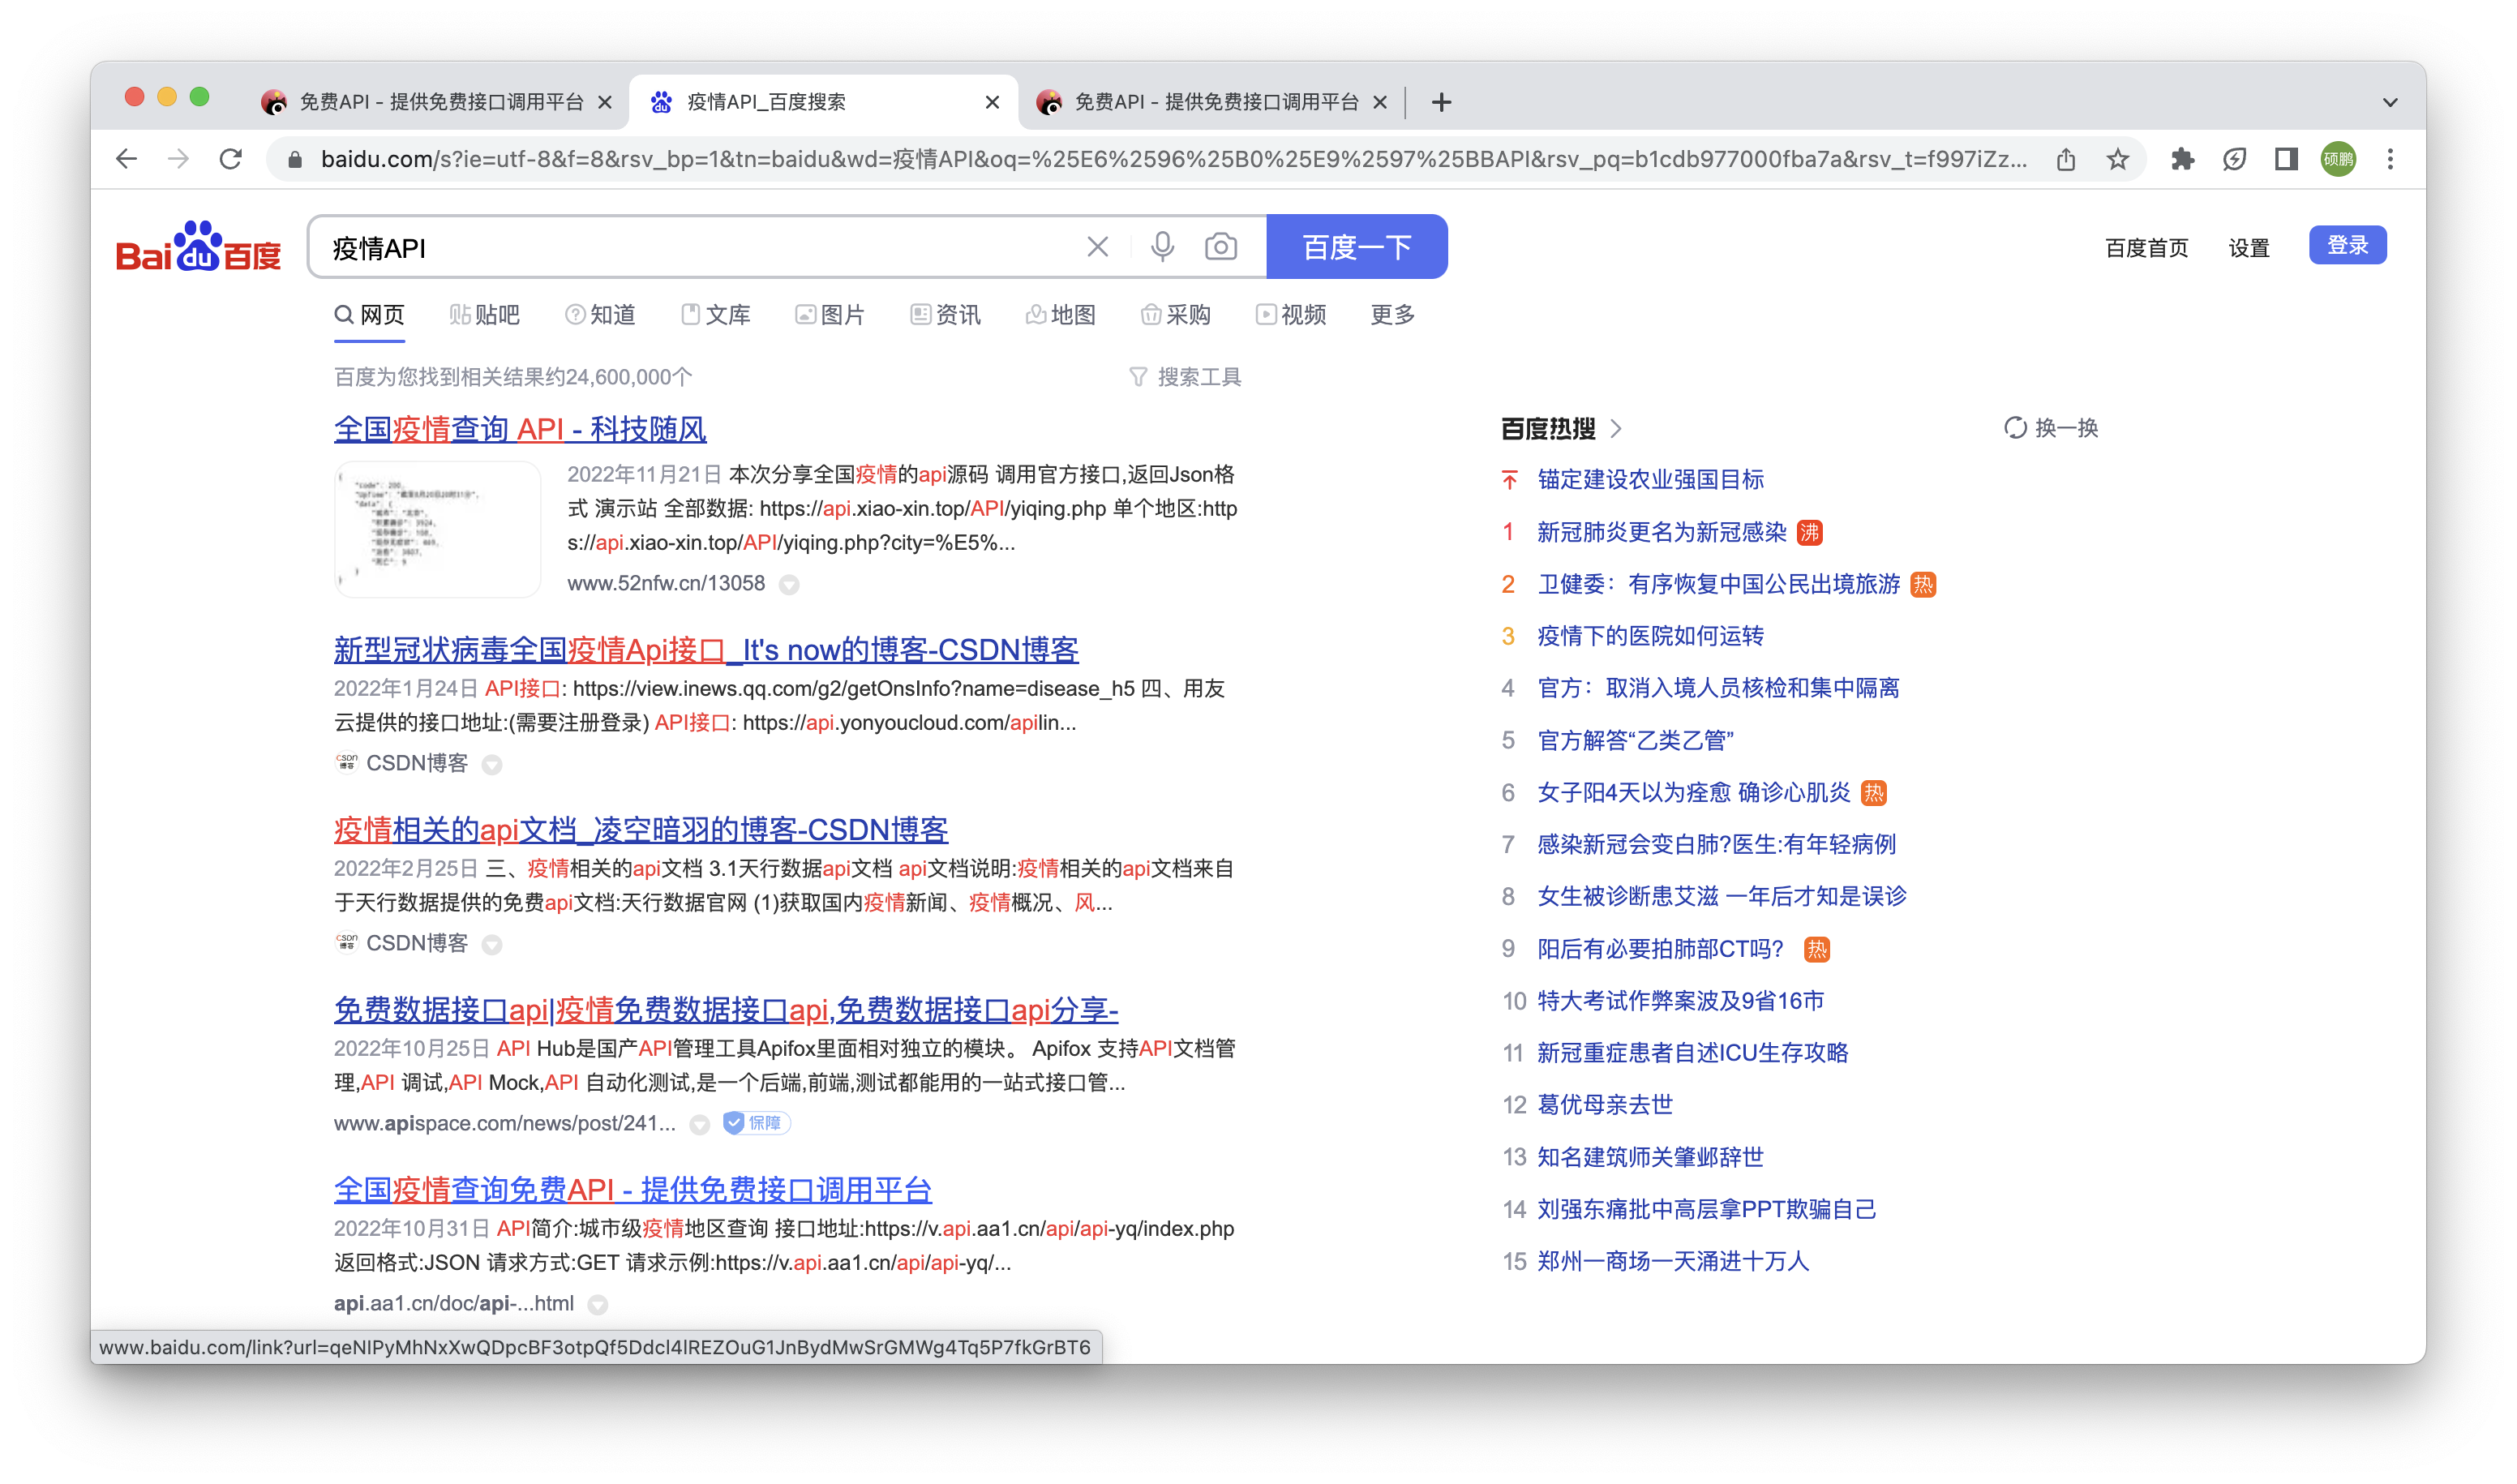Image resolution: width=2517 pixels, height=1484 pixels.
Task: Open the extensions puzzle icon
Action: pos(2182,159)
